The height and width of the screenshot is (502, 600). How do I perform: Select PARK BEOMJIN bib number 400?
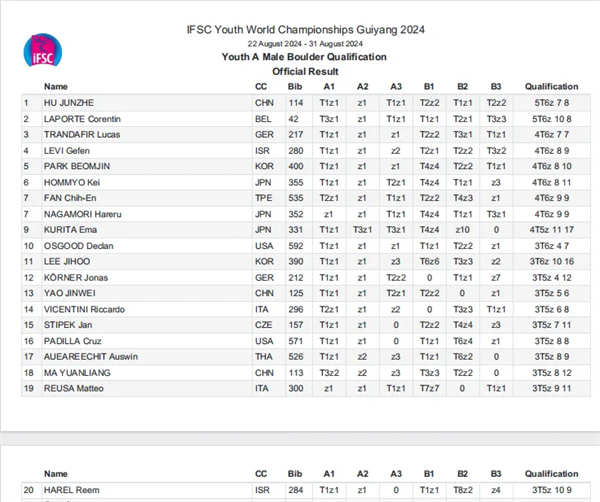click(x=296, y=166)
